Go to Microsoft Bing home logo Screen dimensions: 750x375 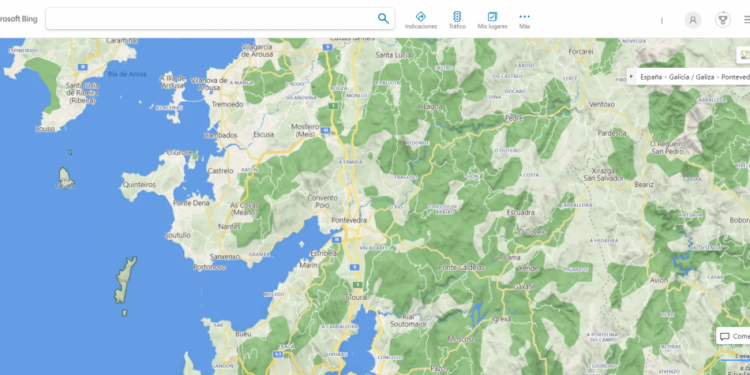18,19
